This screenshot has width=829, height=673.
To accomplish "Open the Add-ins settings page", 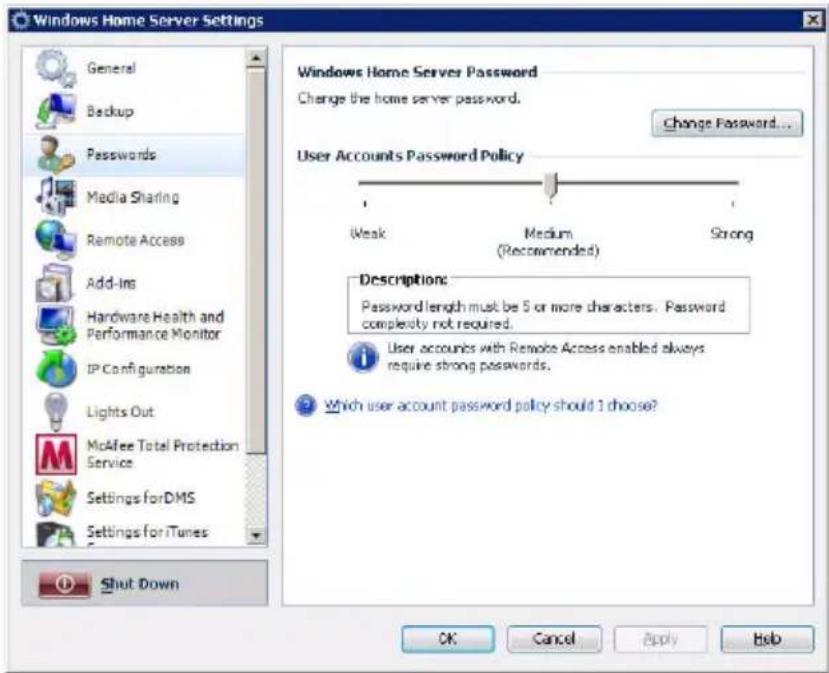I will tap(134, 283).
